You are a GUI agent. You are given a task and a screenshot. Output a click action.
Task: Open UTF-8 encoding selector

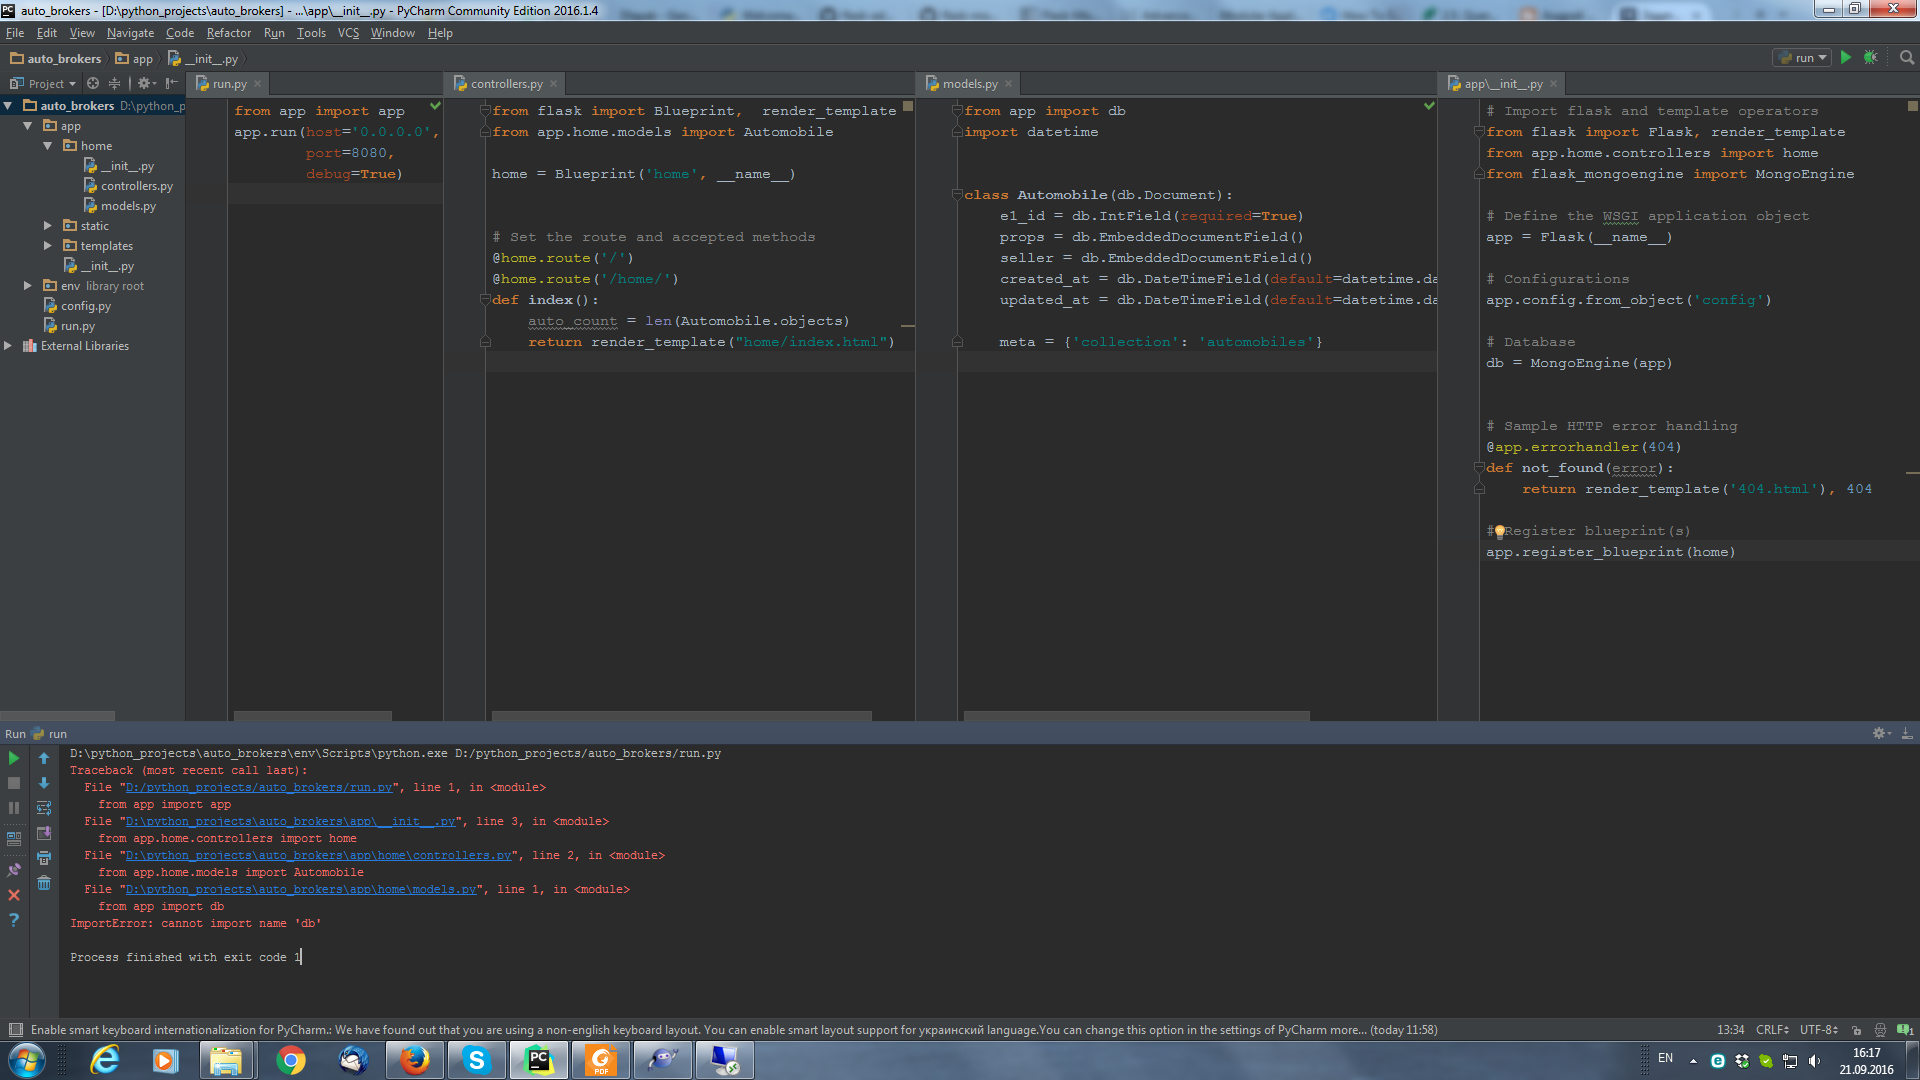click(1819, 1030)
